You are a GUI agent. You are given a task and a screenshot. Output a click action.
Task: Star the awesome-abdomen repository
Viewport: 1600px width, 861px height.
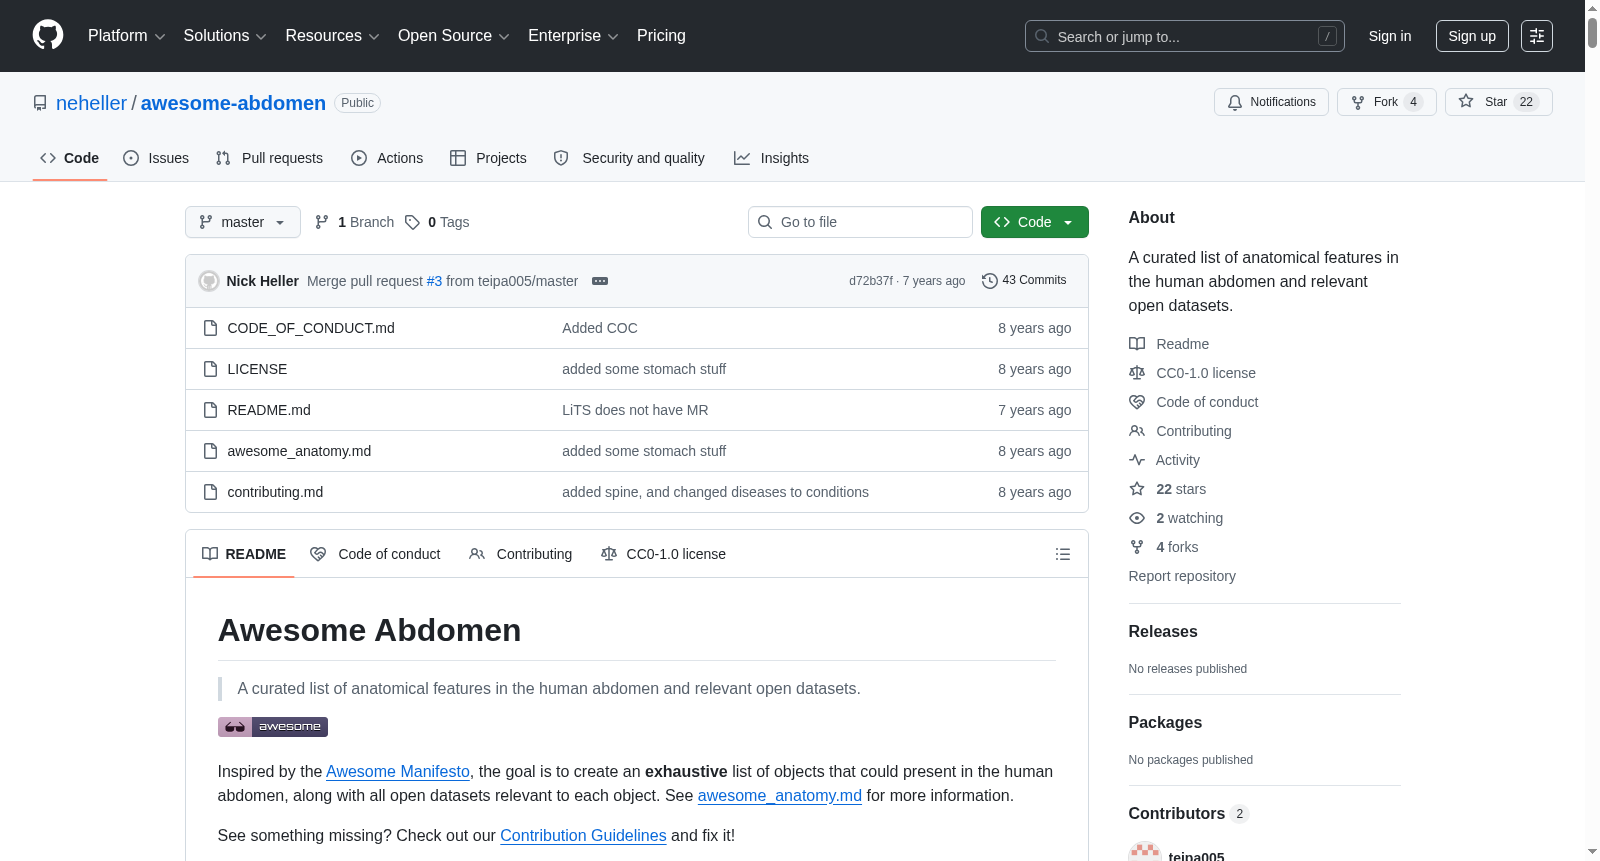pyautogui.click(x=1498, y=102)
